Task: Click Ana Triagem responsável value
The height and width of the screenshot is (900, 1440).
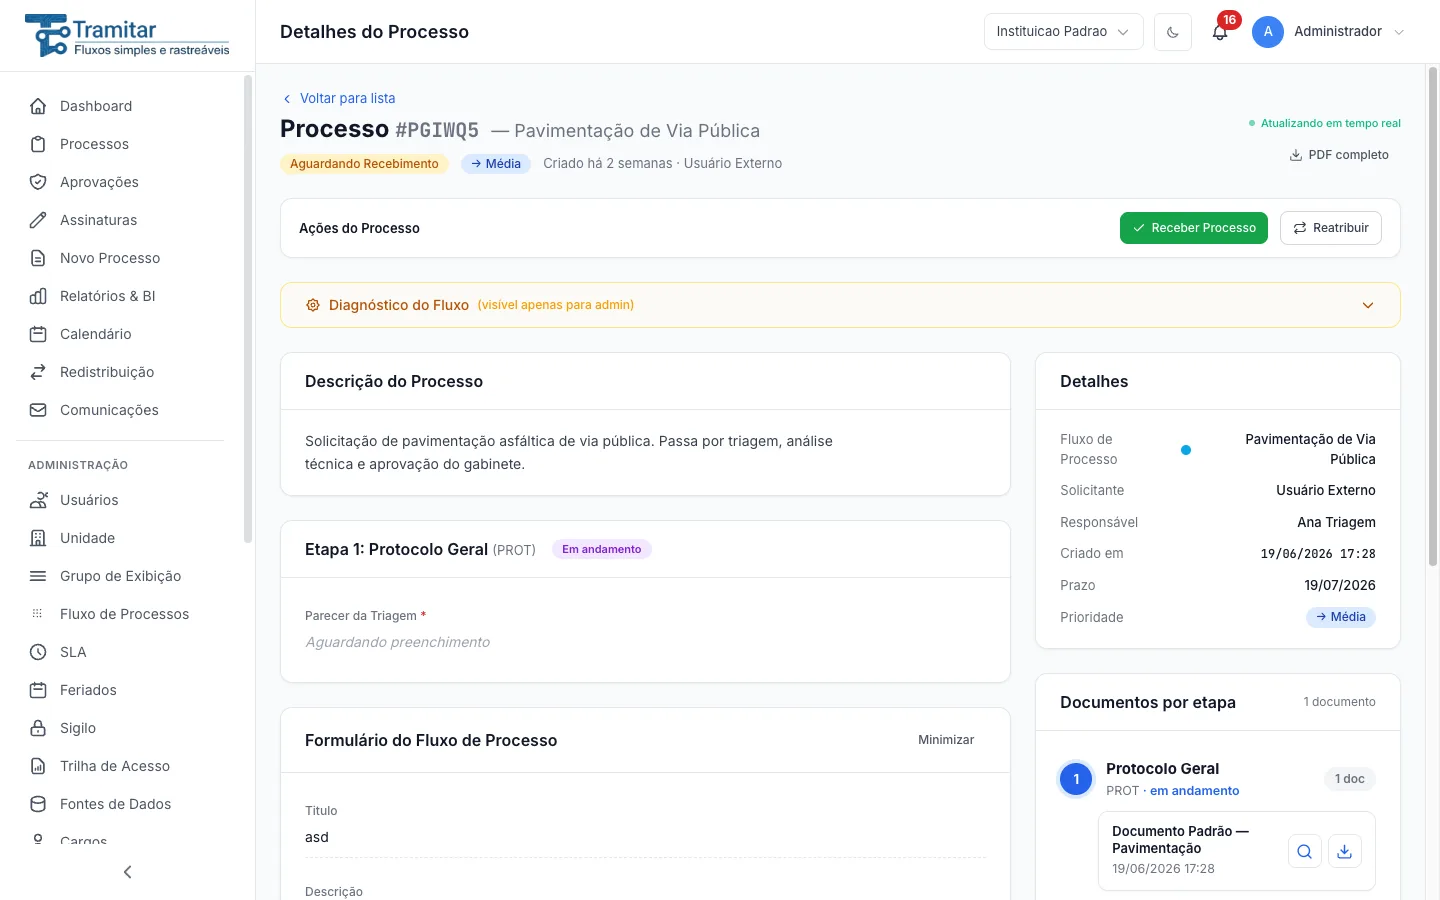Action: pos(1336,522)
